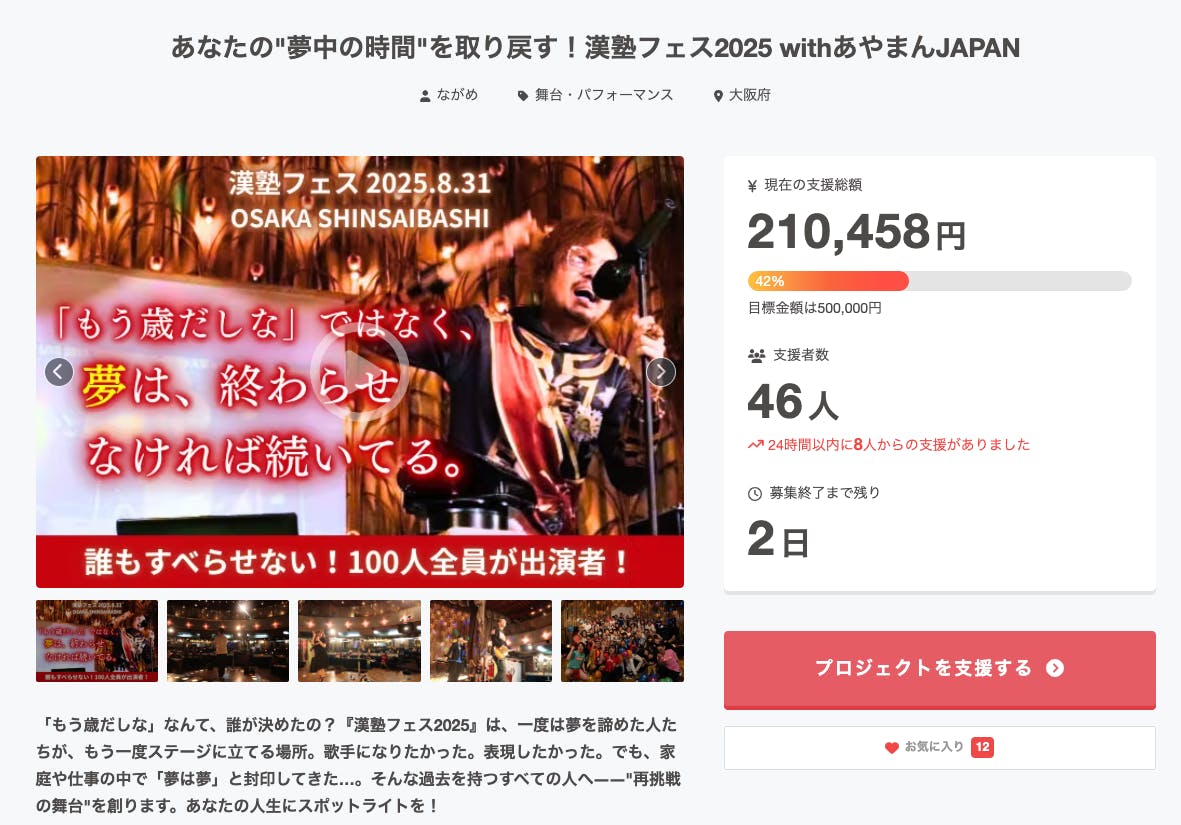
Task: Click the supporters icon next to 支援者数
Action: (x=756, y=356)
